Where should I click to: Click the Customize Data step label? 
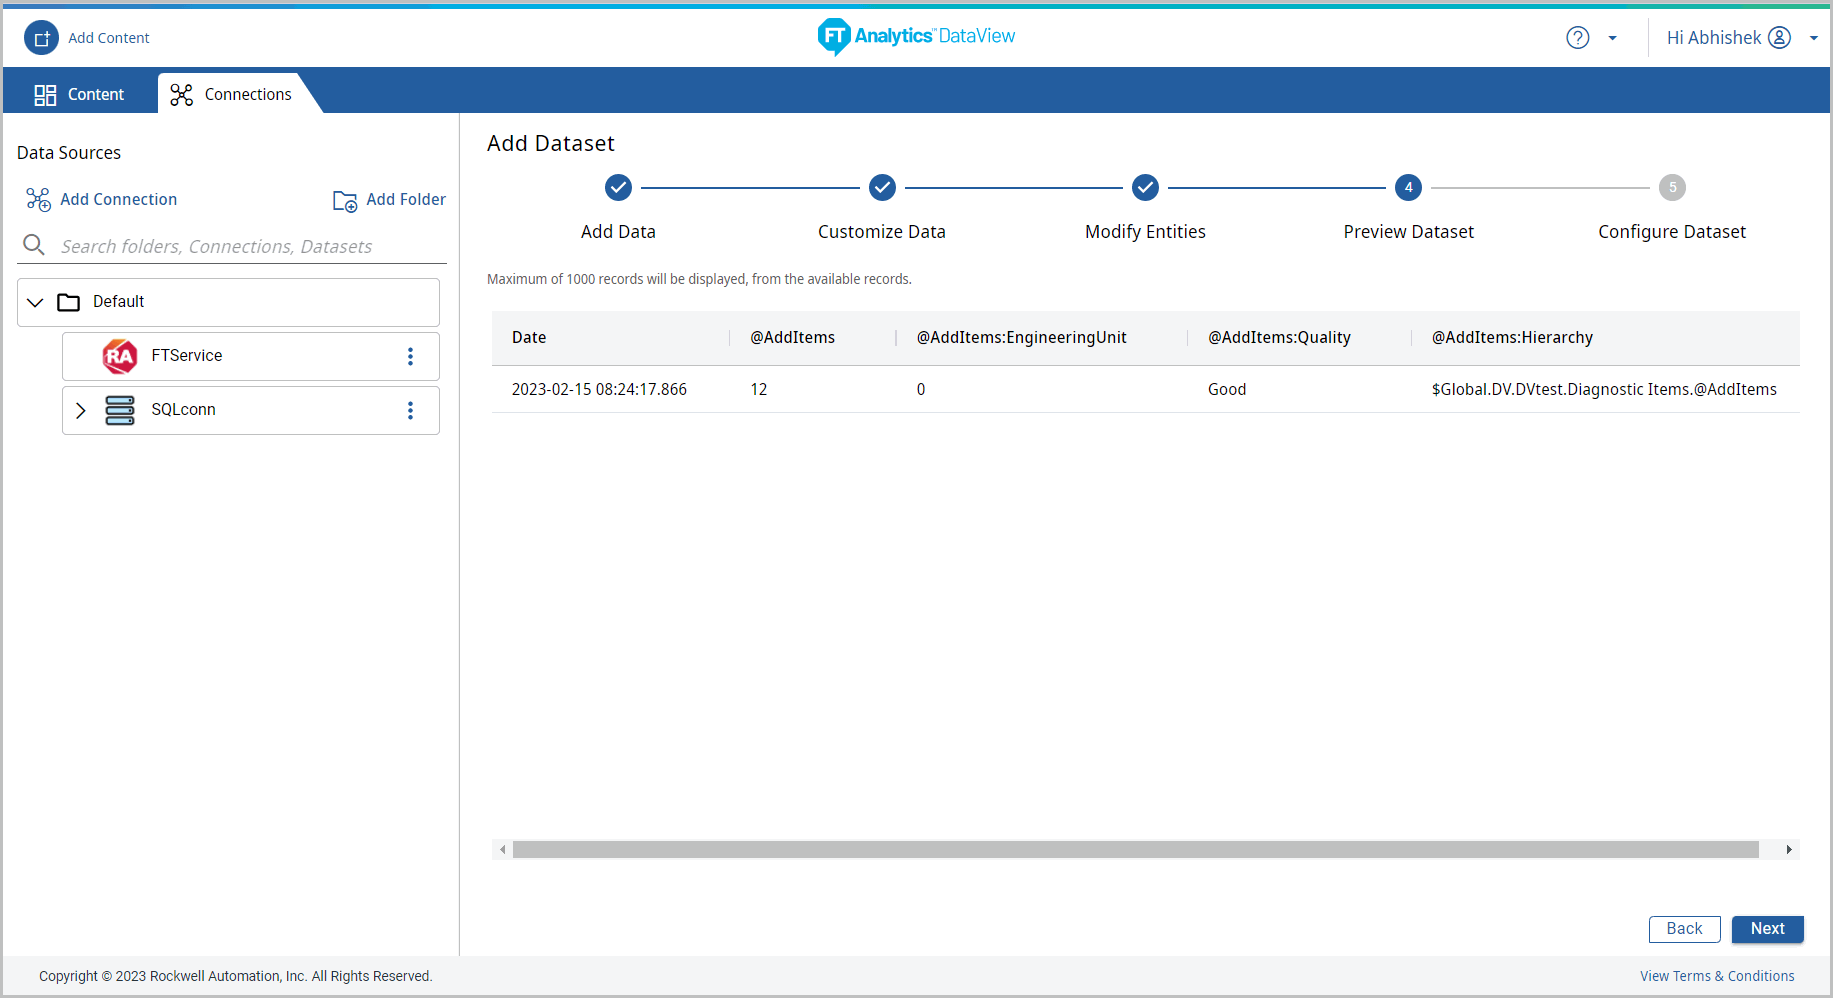(882, 232)
